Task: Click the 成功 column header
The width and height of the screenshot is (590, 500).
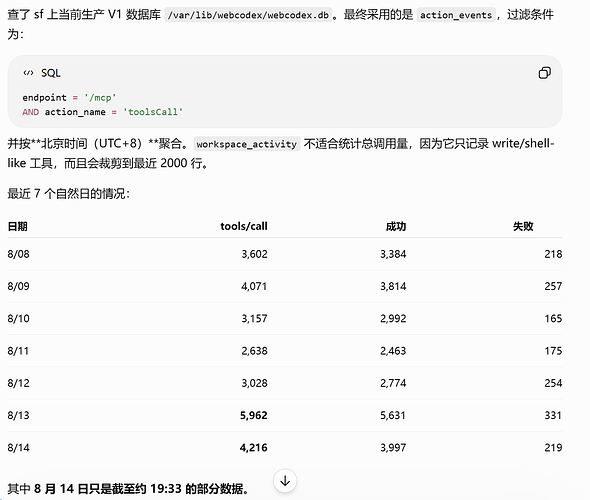Action: pos(396,226)
